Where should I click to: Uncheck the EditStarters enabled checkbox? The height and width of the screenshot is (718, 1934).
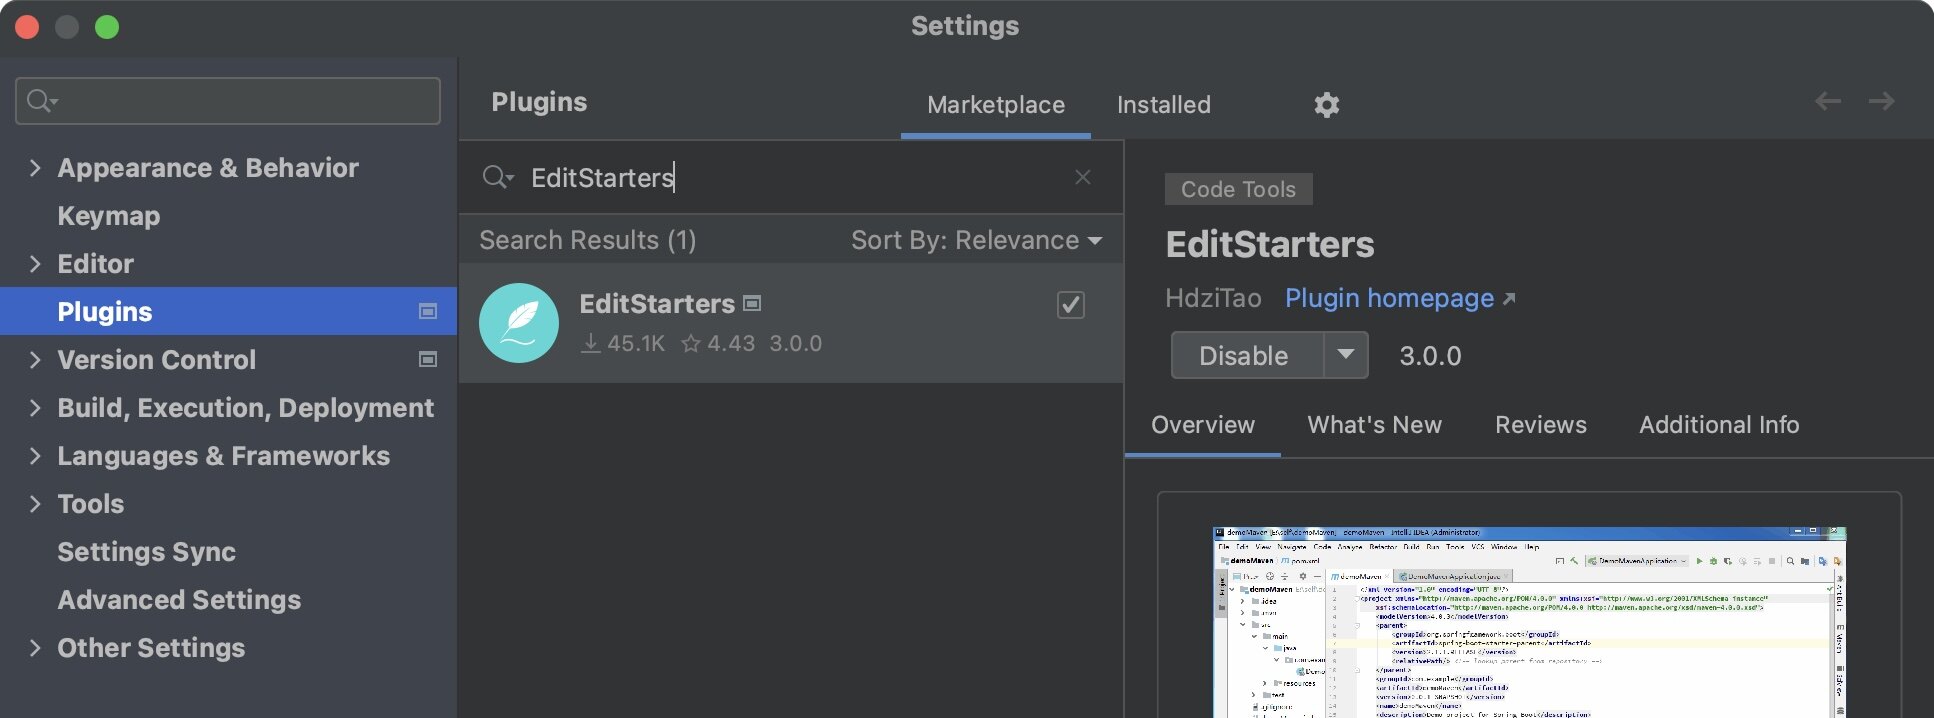(1070, 305)
